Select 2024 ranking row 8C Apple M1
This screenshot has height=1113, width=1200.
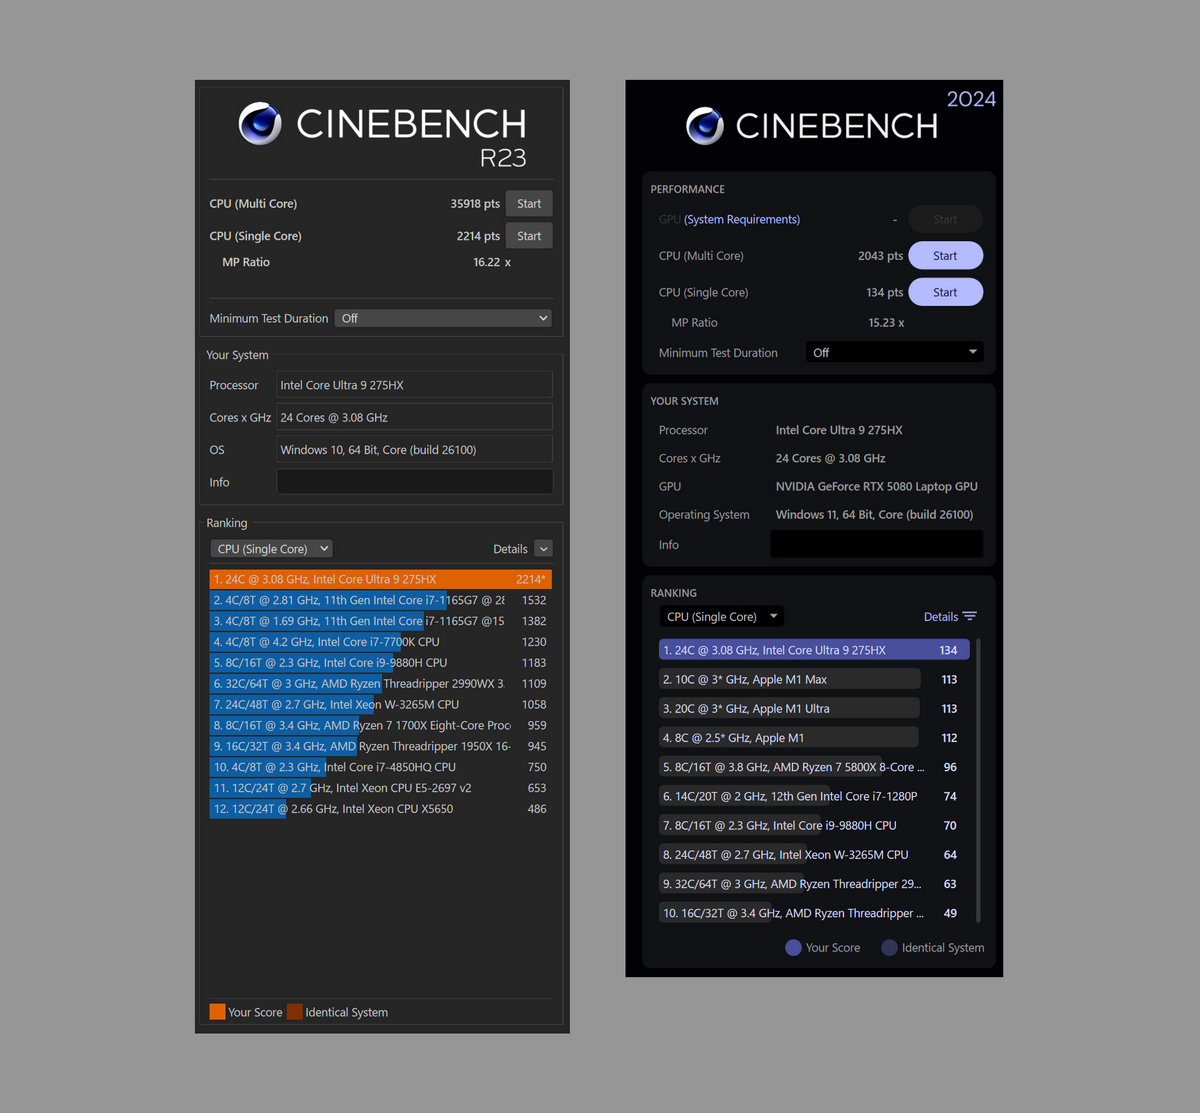point(814,738)
